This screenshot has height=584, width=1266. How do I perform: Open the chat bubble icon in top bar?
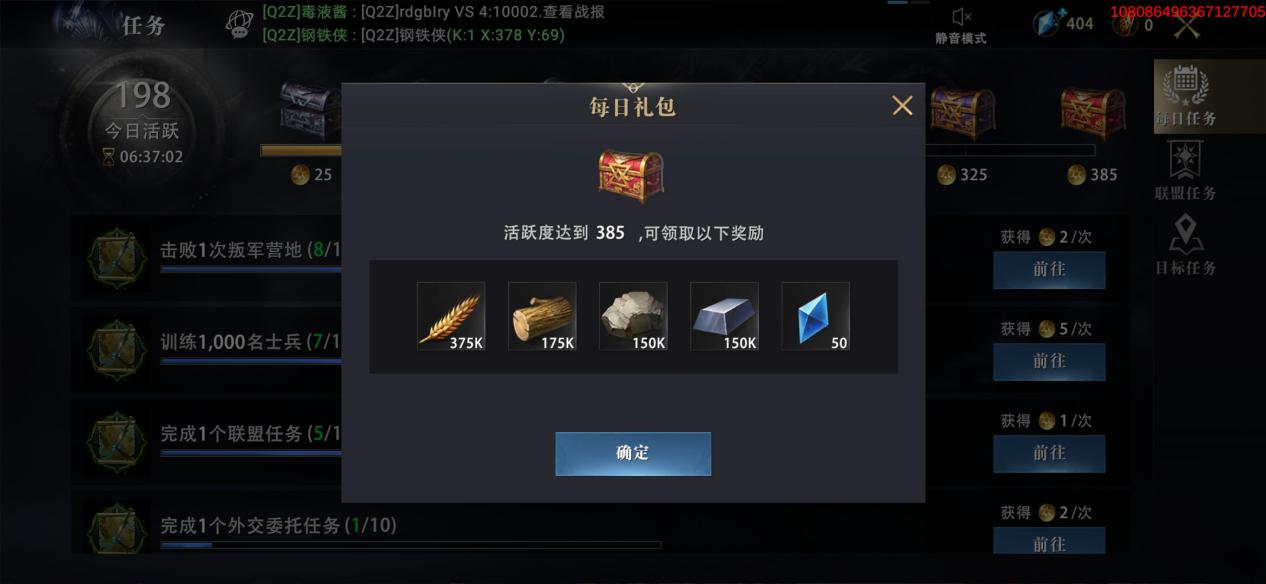tap(239, 24)
